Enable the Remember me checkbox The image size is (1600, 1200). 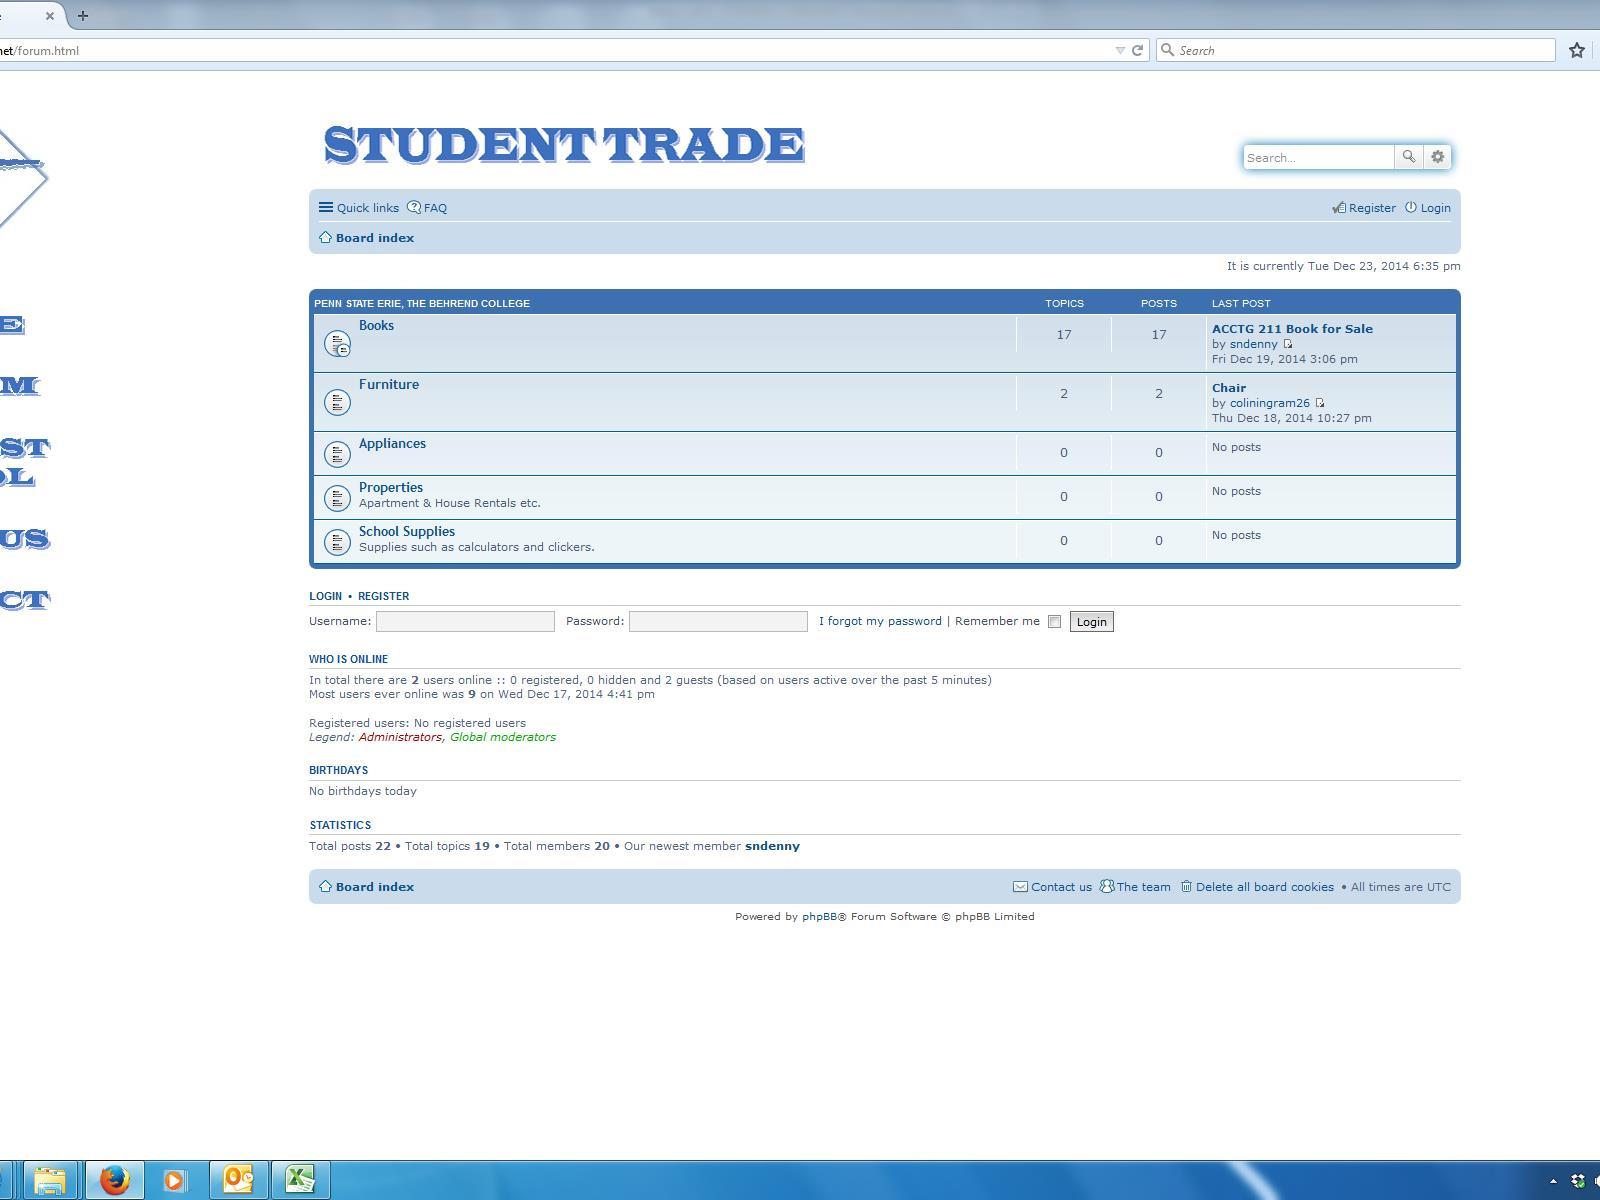pos(1054,622)
